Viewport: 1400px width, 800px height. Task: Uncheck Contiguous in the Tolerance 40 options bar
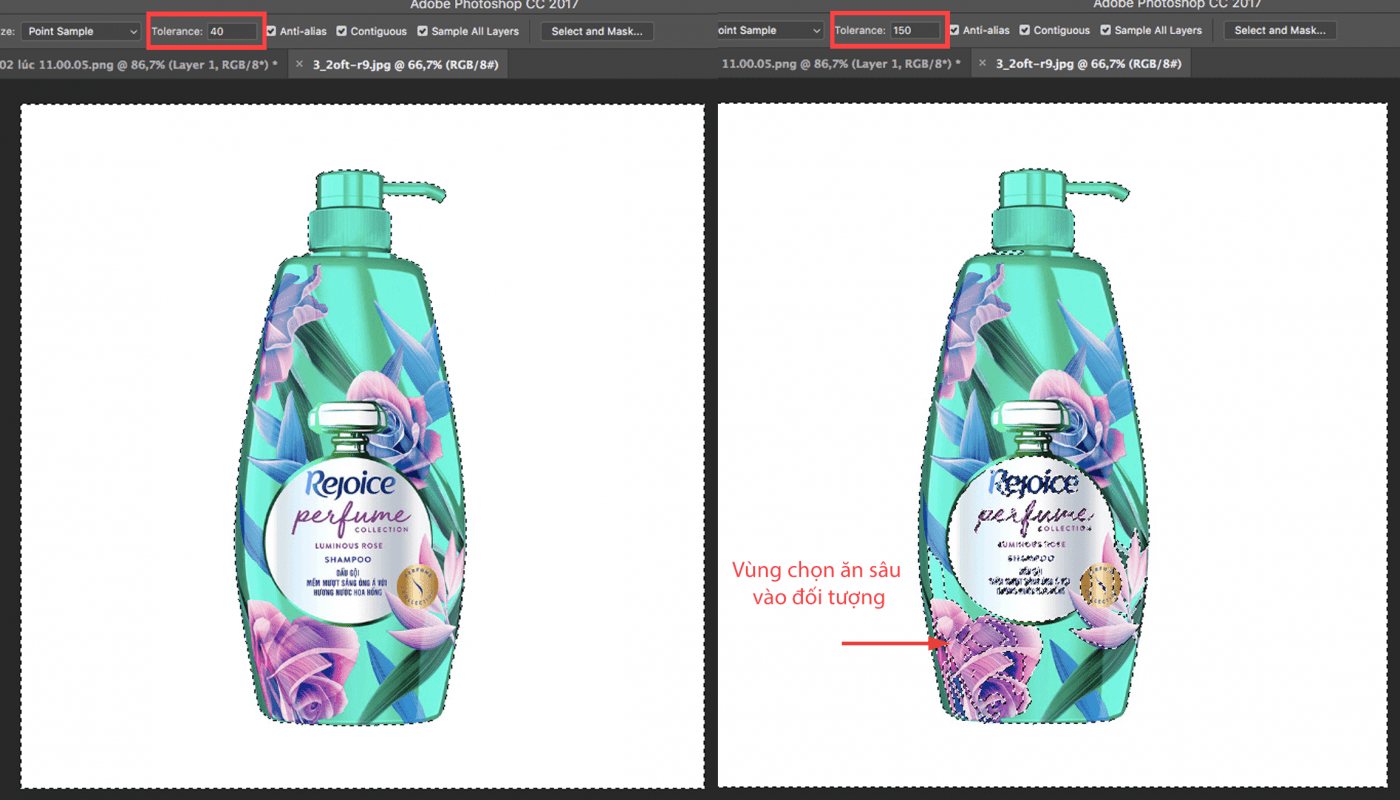[x=342, y=31]
